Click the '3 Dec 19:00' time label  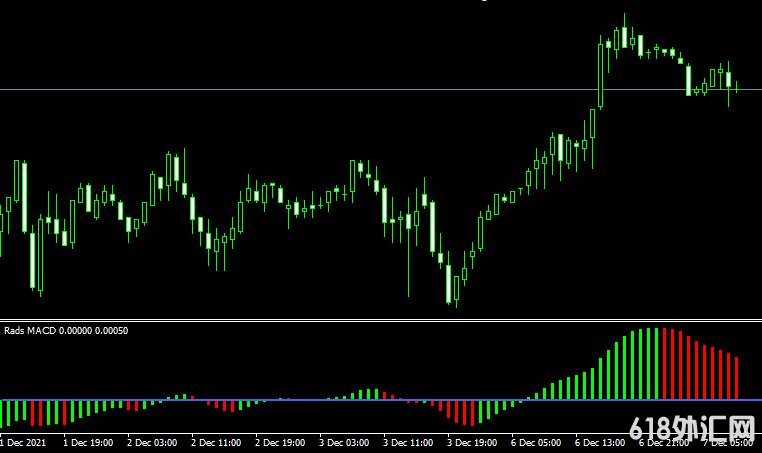[472, 443]
